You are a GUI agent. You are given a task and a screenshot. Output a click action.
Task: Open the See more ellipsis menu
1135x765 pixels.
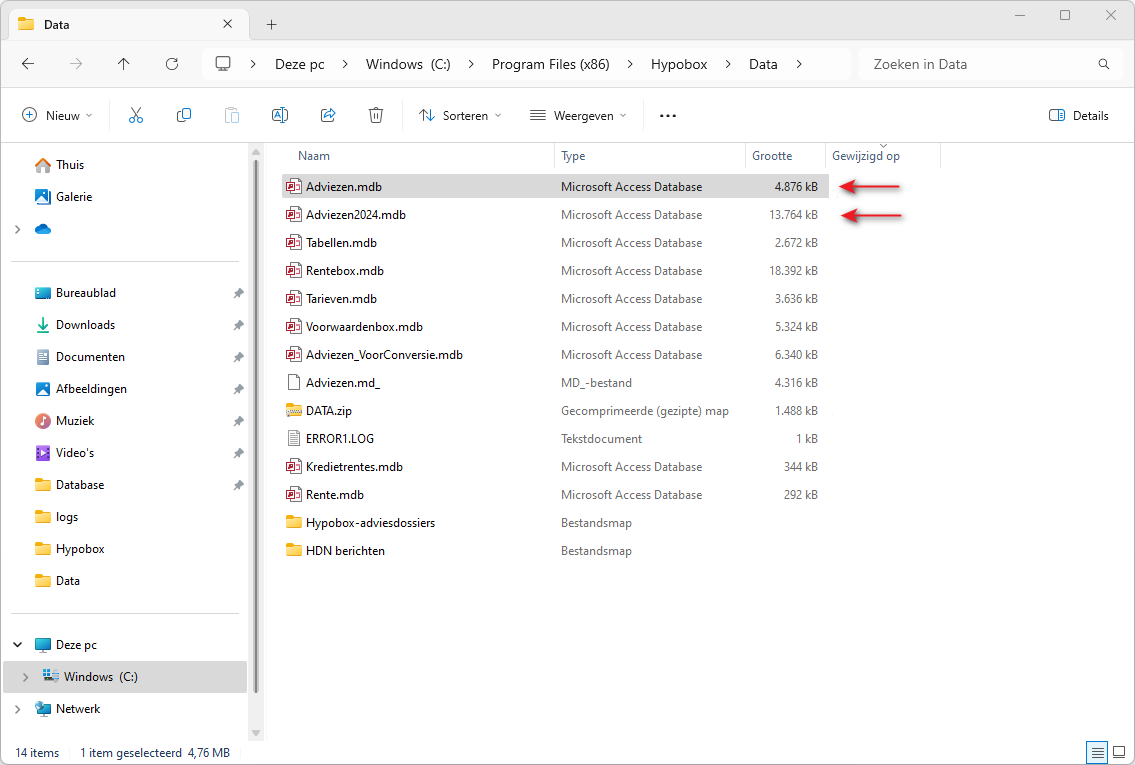coord(667,116)
